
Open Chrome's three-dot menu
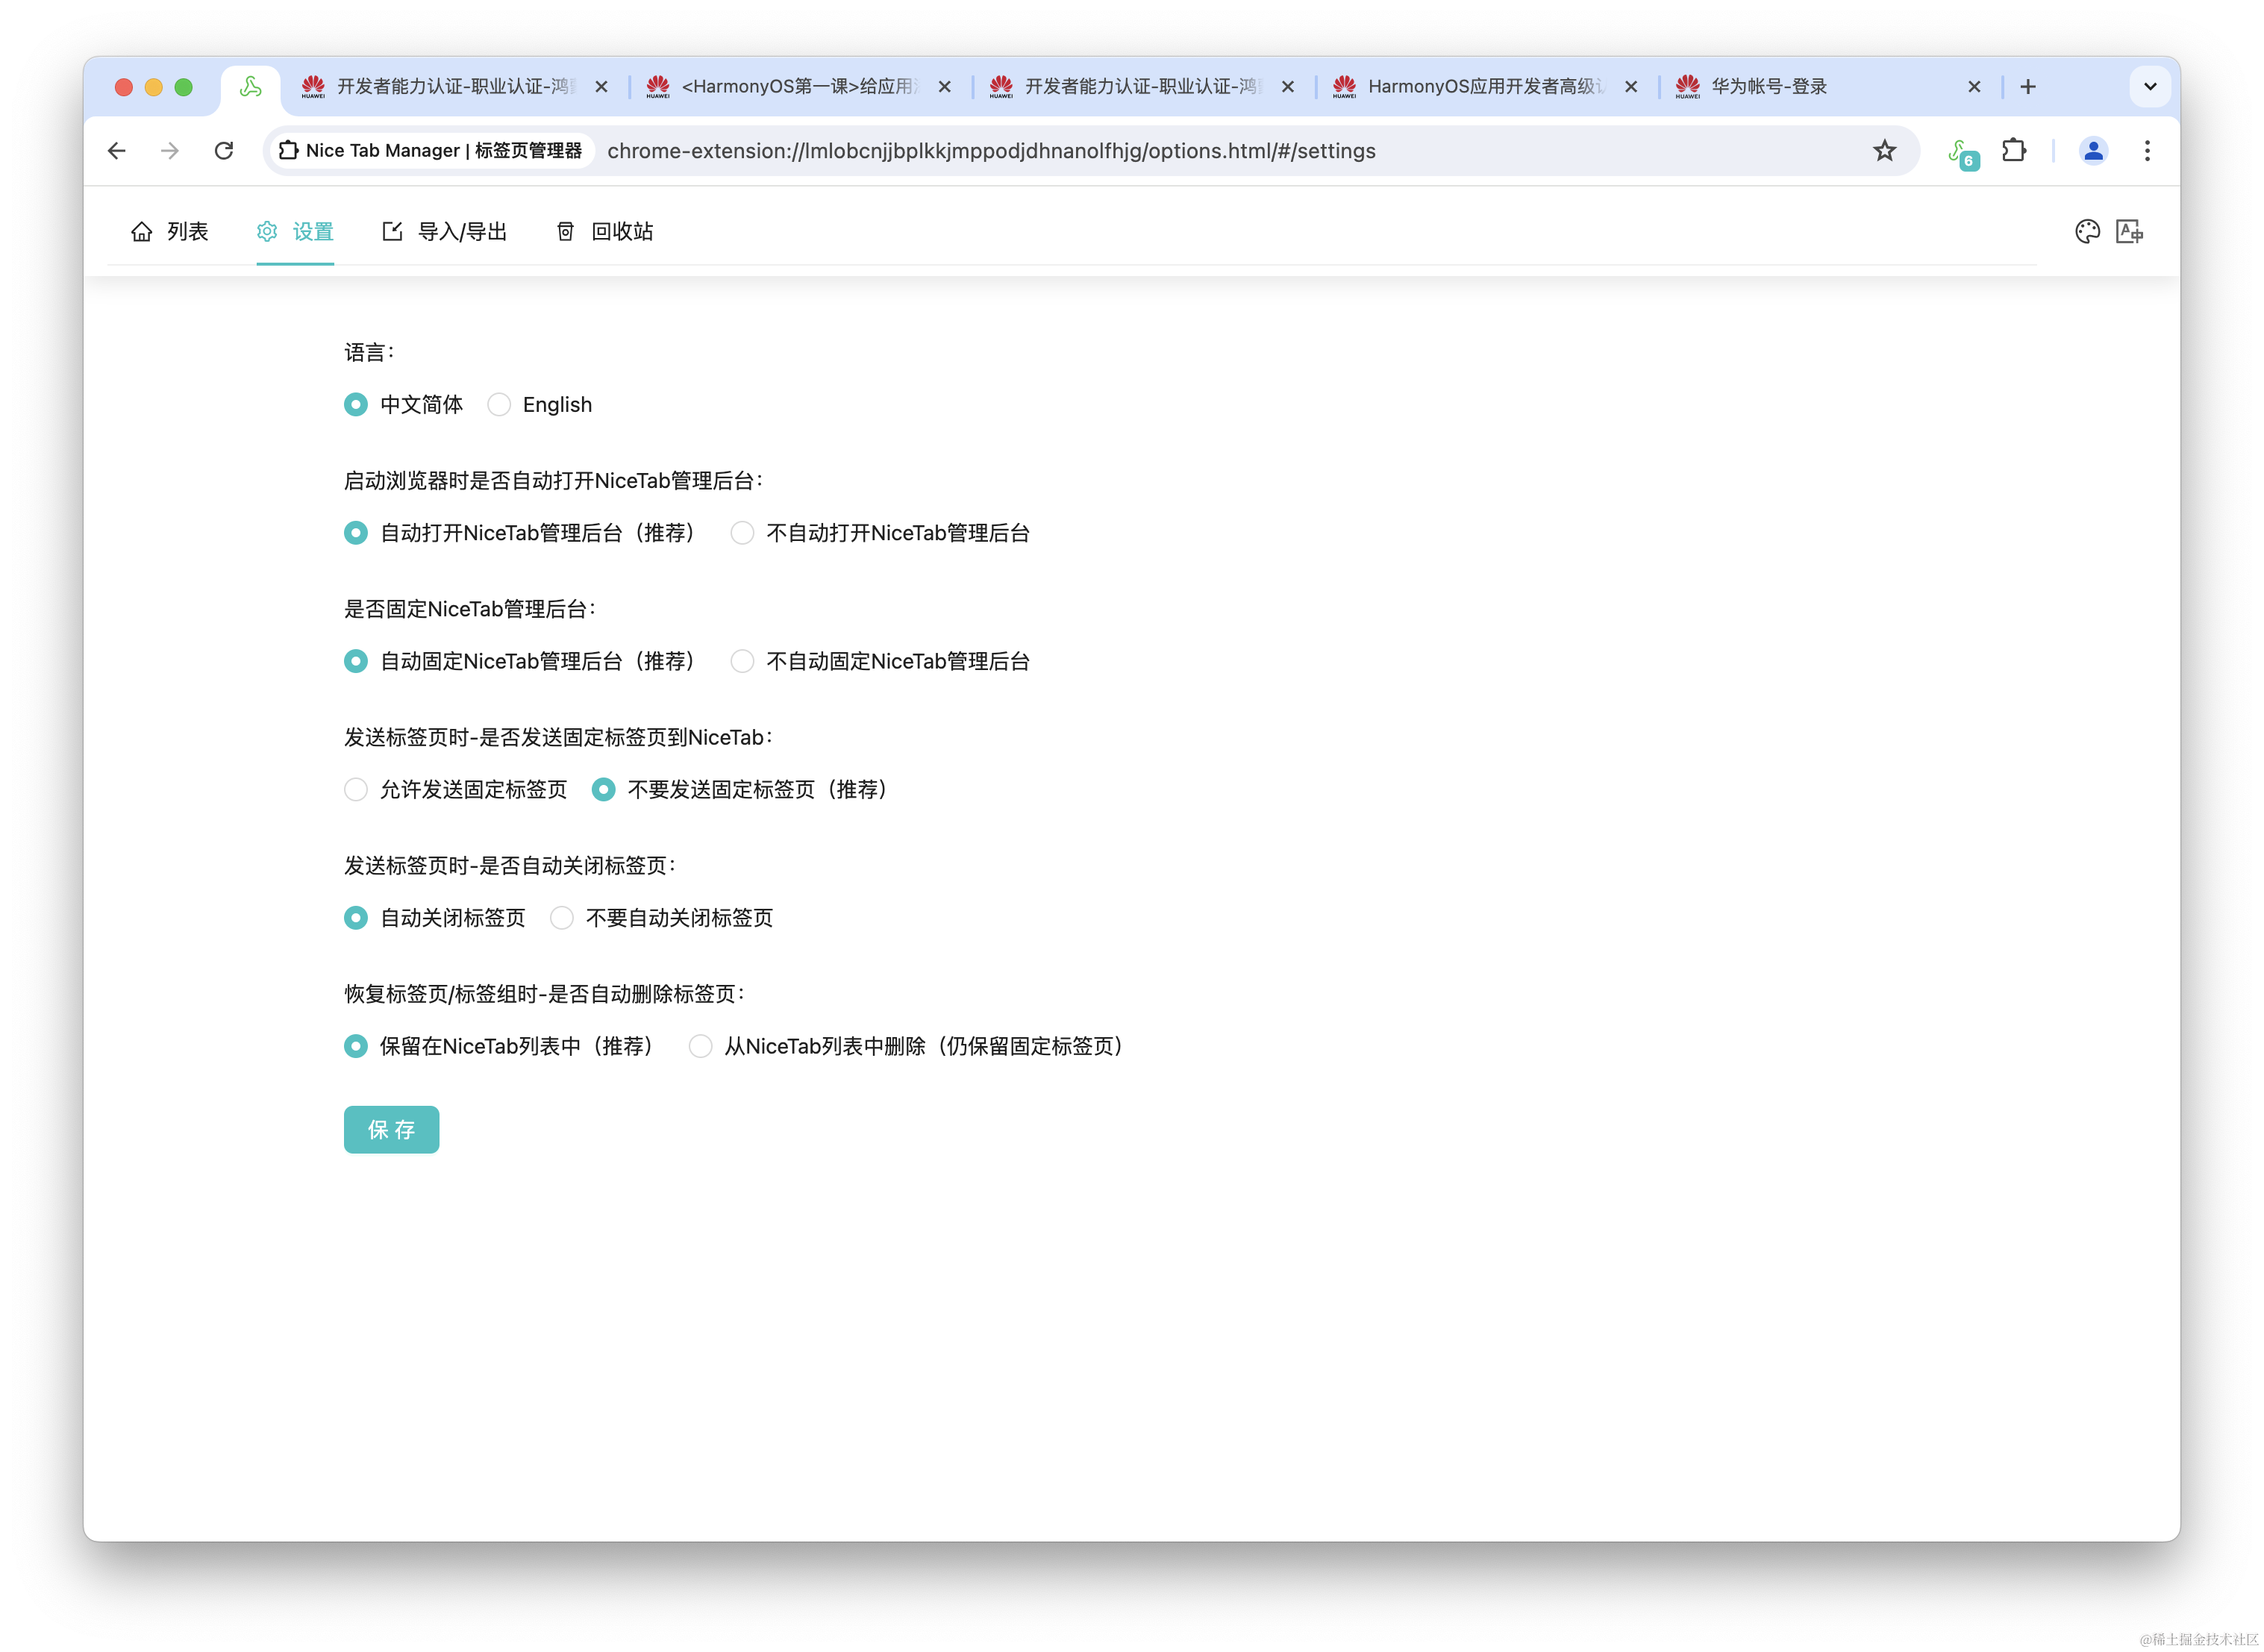point(2147,151)
